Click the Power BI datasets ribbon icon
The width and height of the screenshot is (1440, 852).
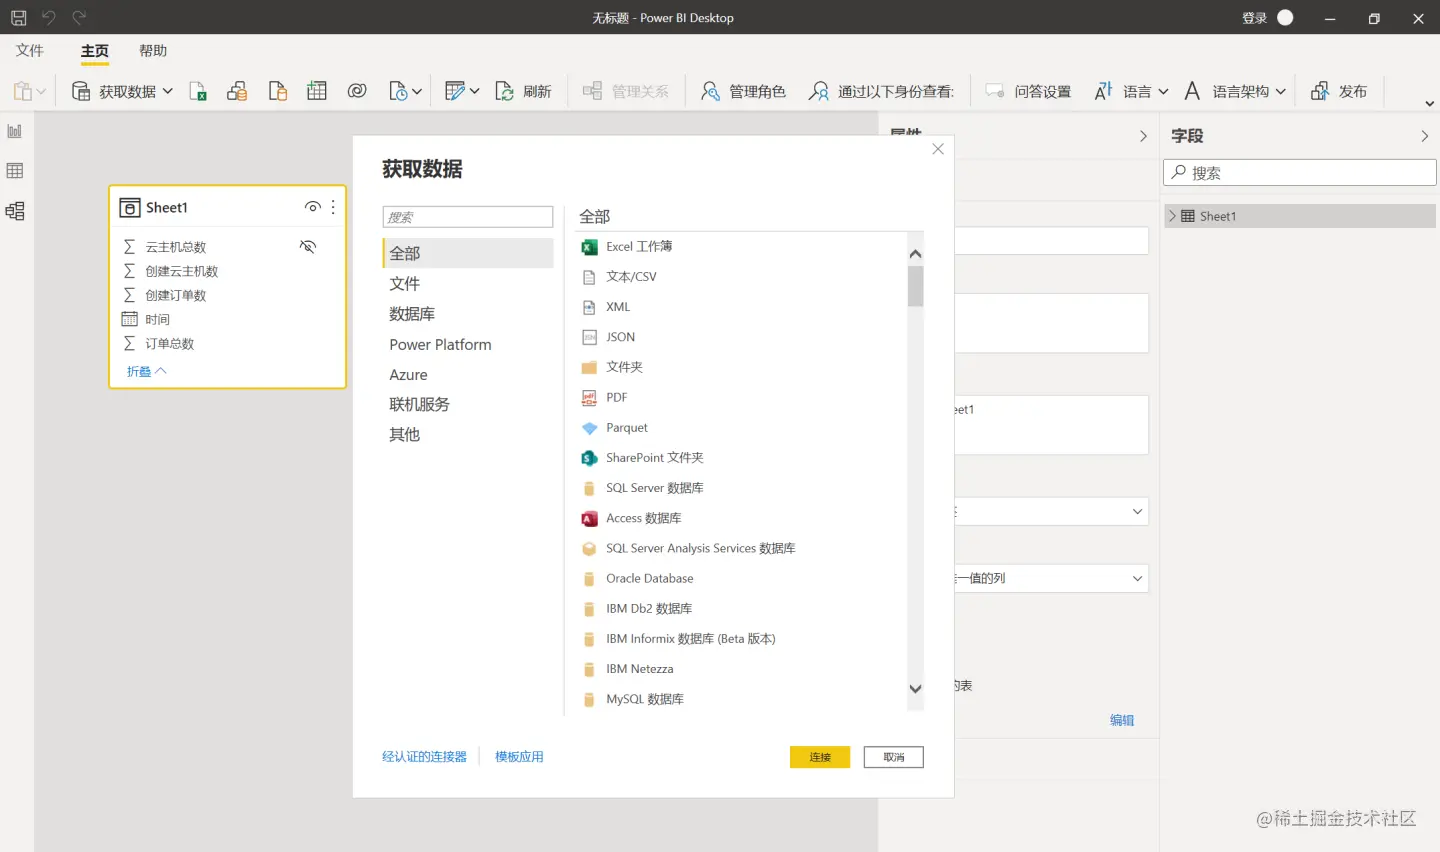[x=237, y=91]
